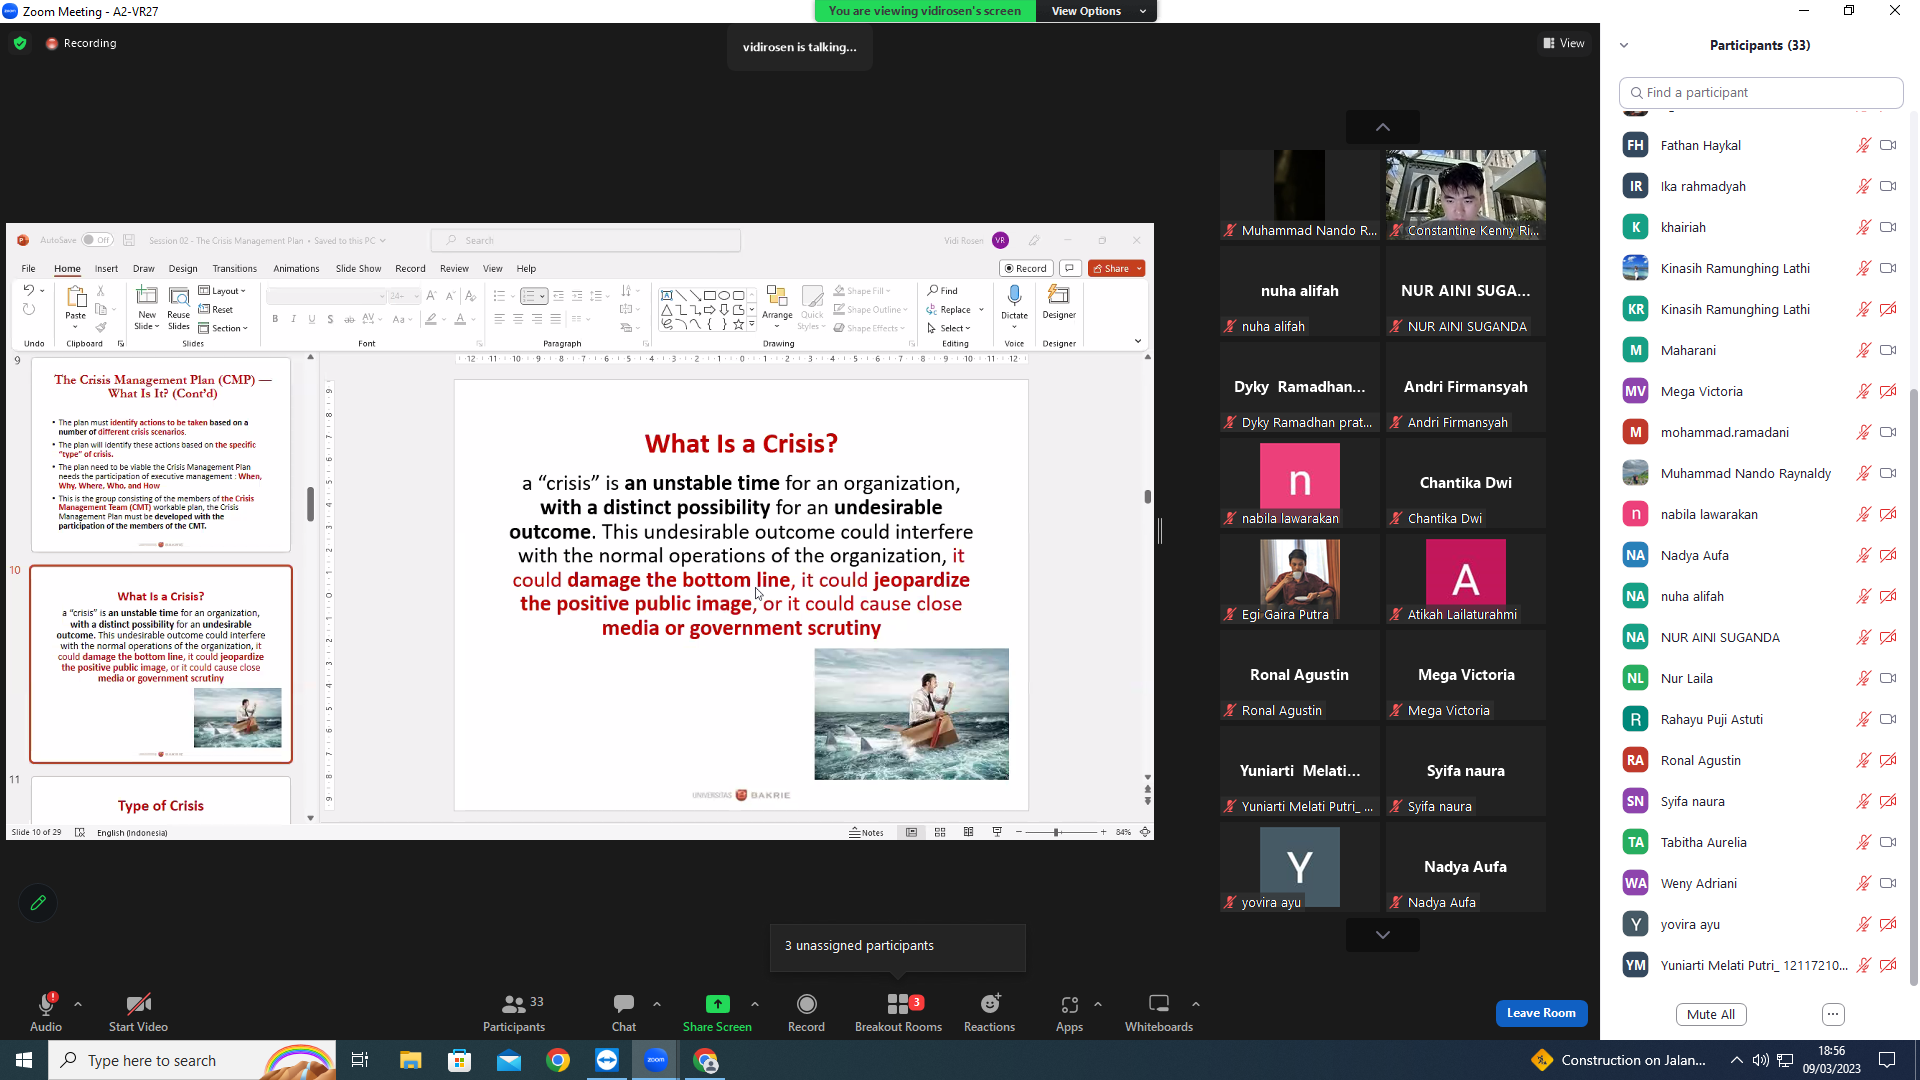Show next page of video tiles
This screenshot has height=1080, width=1920.
pyautogui.click(x=1383, y=935)
